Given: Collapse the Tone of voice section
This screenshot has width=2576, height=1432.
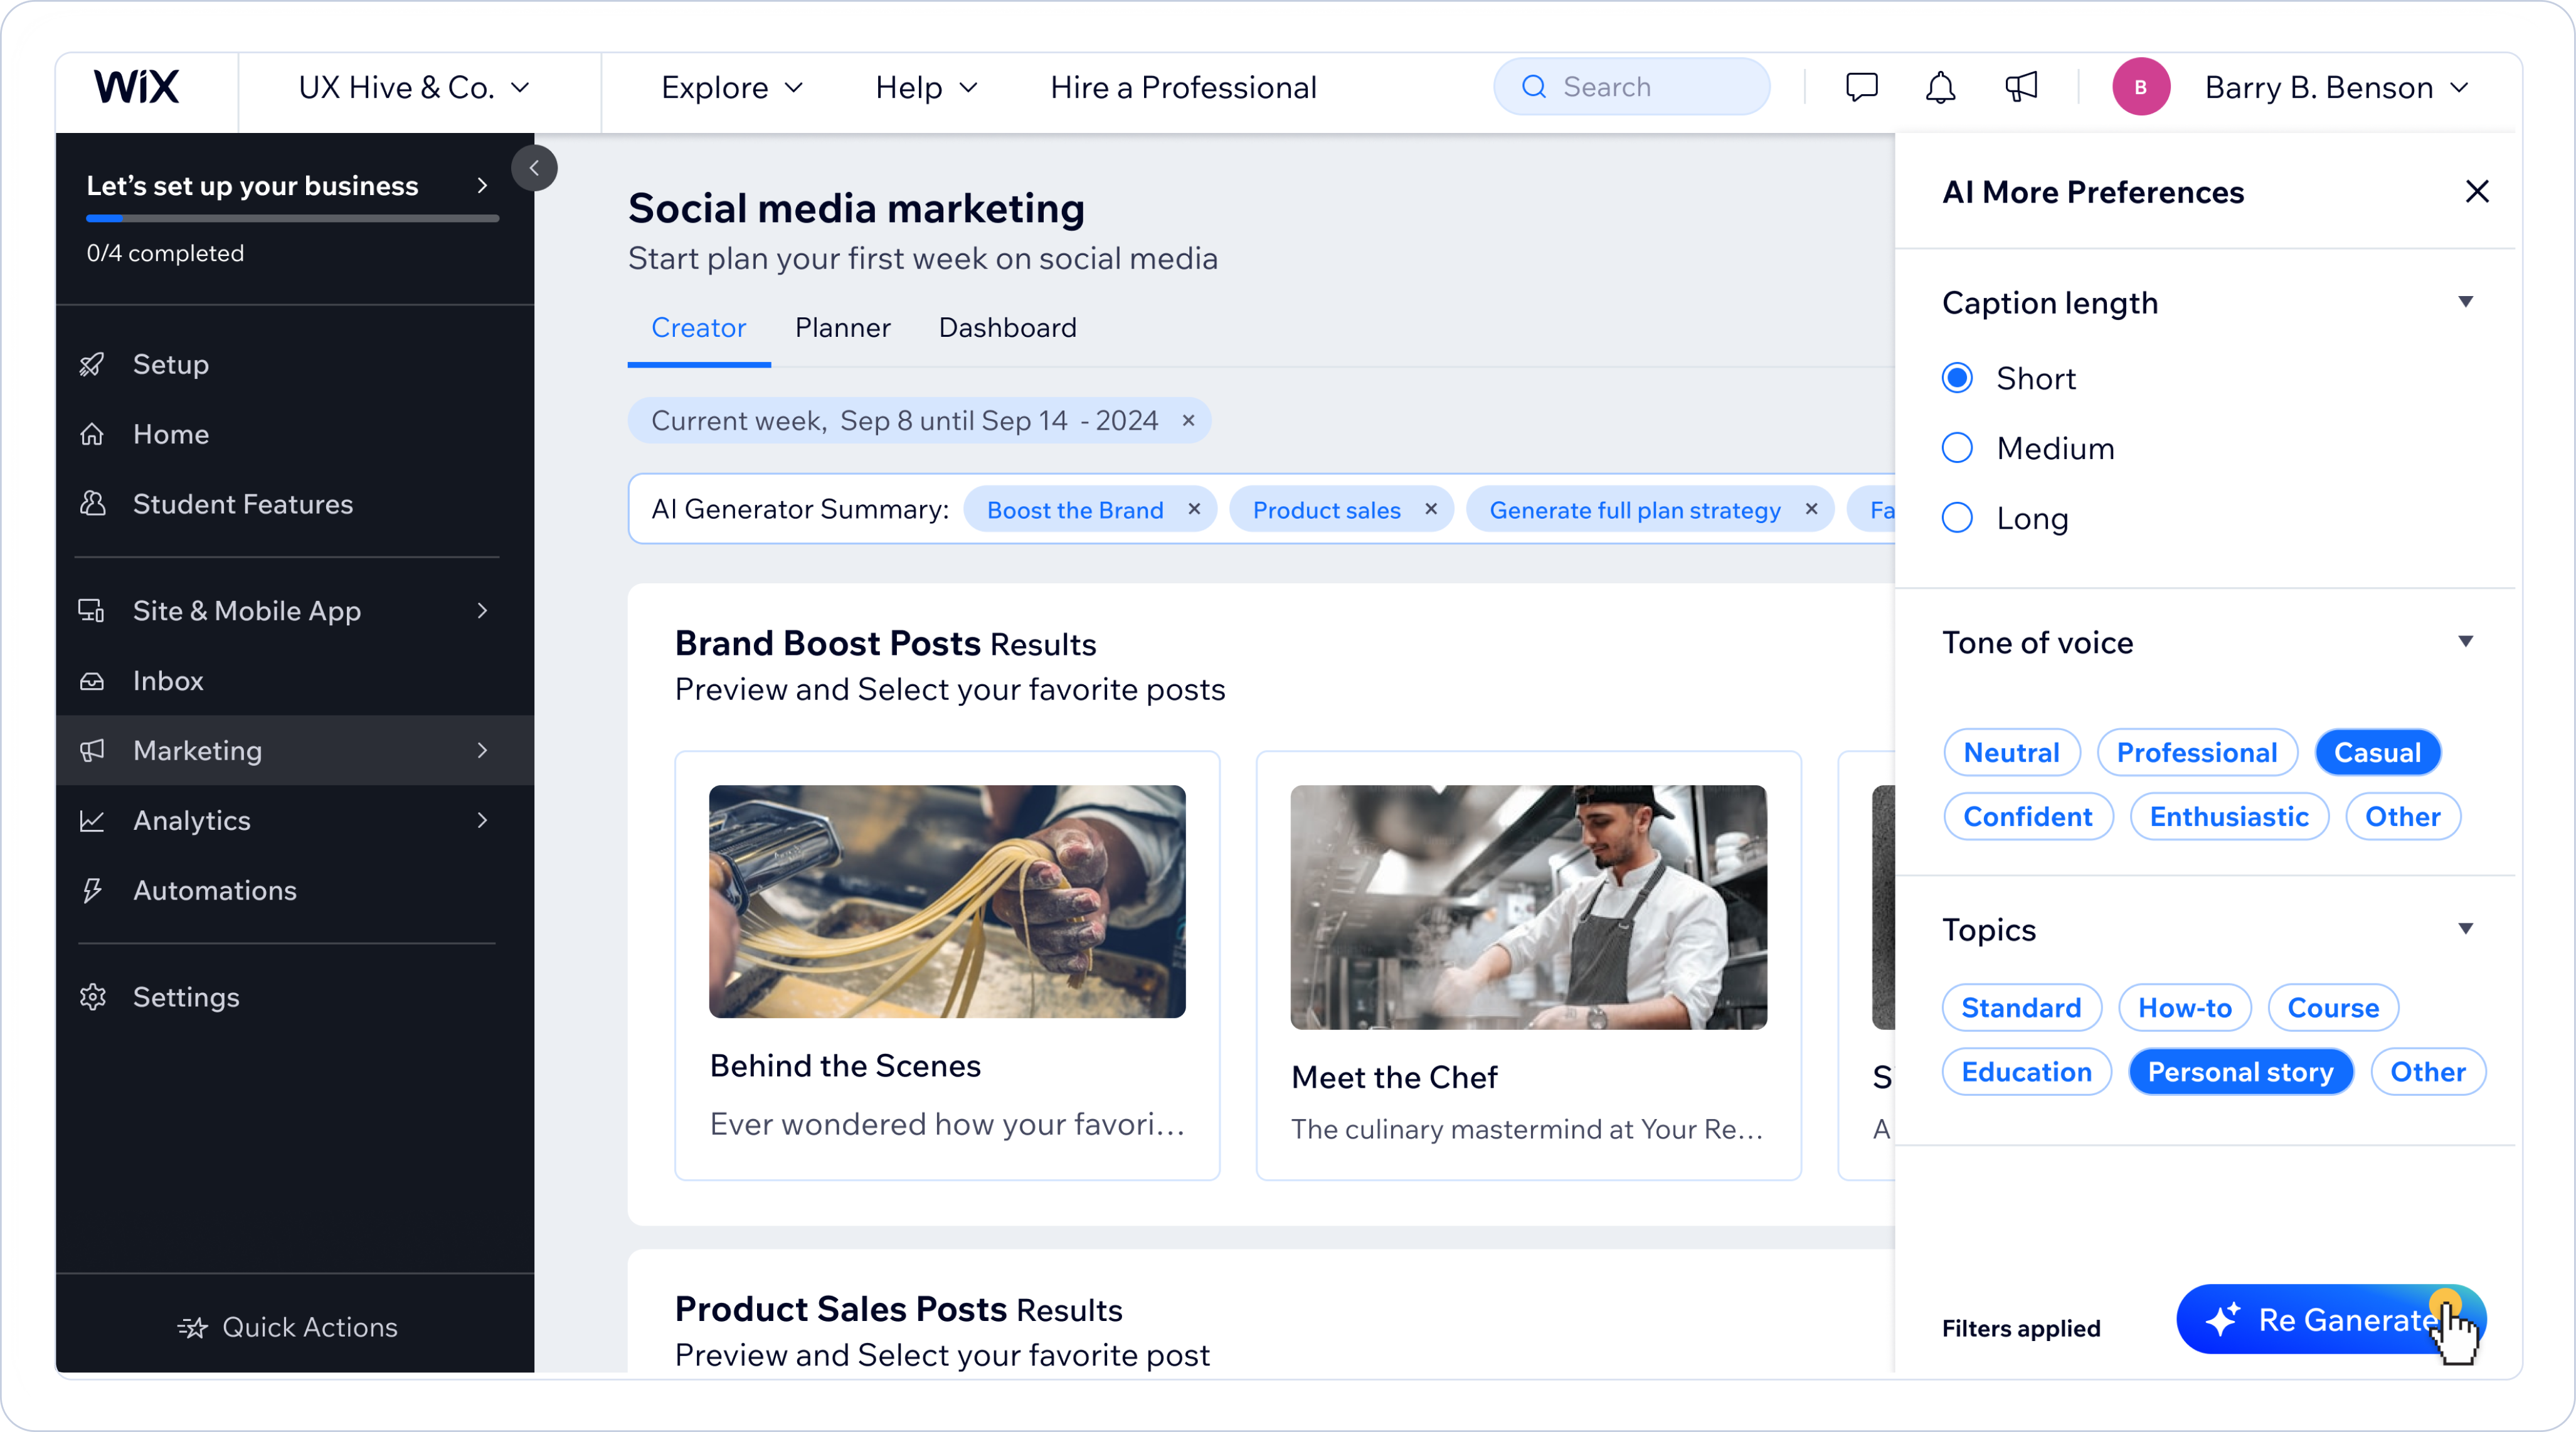Looking at the screenshot, I should click(2465, 642).
